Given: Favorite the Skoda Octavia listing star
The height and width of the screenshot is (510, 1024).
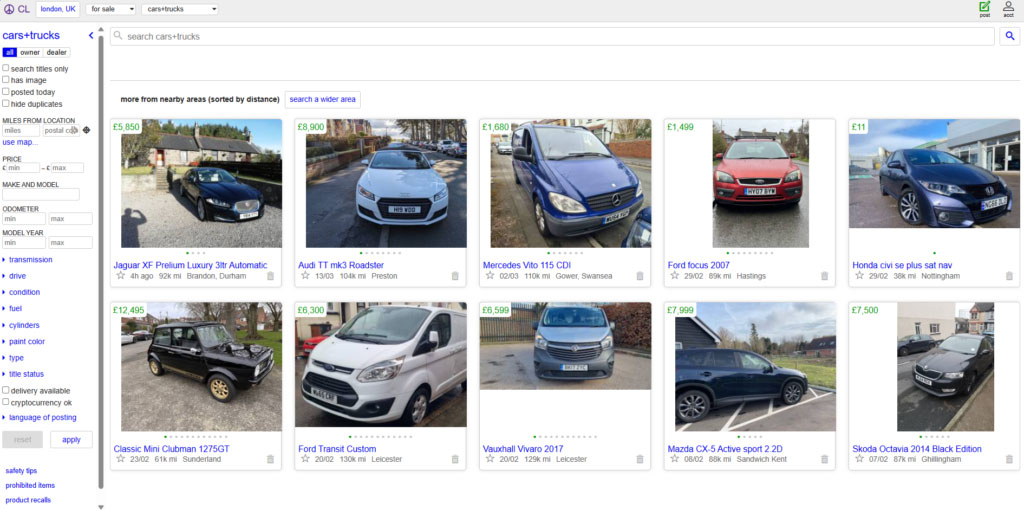Looking at the screenshot, I should (859, 458).
